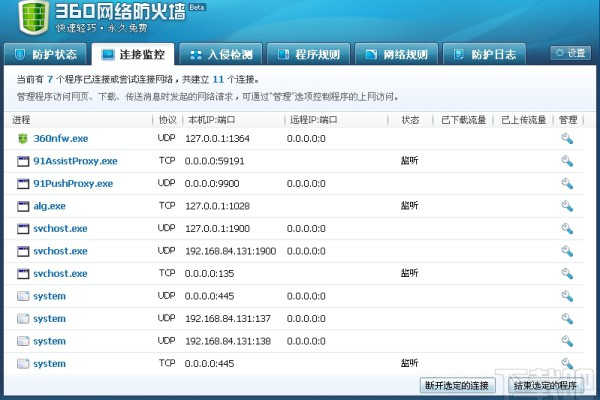Open the manage icon for 91AssistProxy.exe
The width and height of the screenshot is (600, 400).
click(567, 161)
